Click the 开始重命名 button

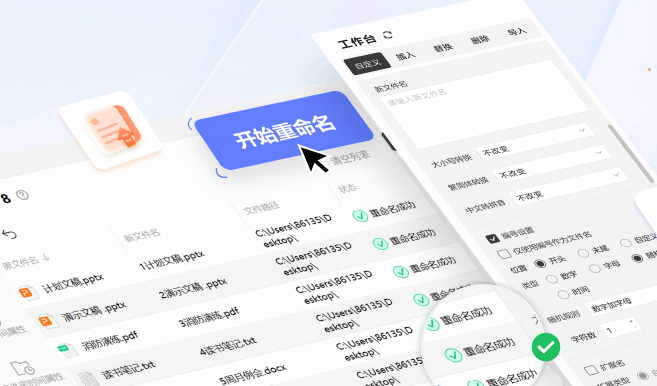pyautogui.click(x=284, y=130)
